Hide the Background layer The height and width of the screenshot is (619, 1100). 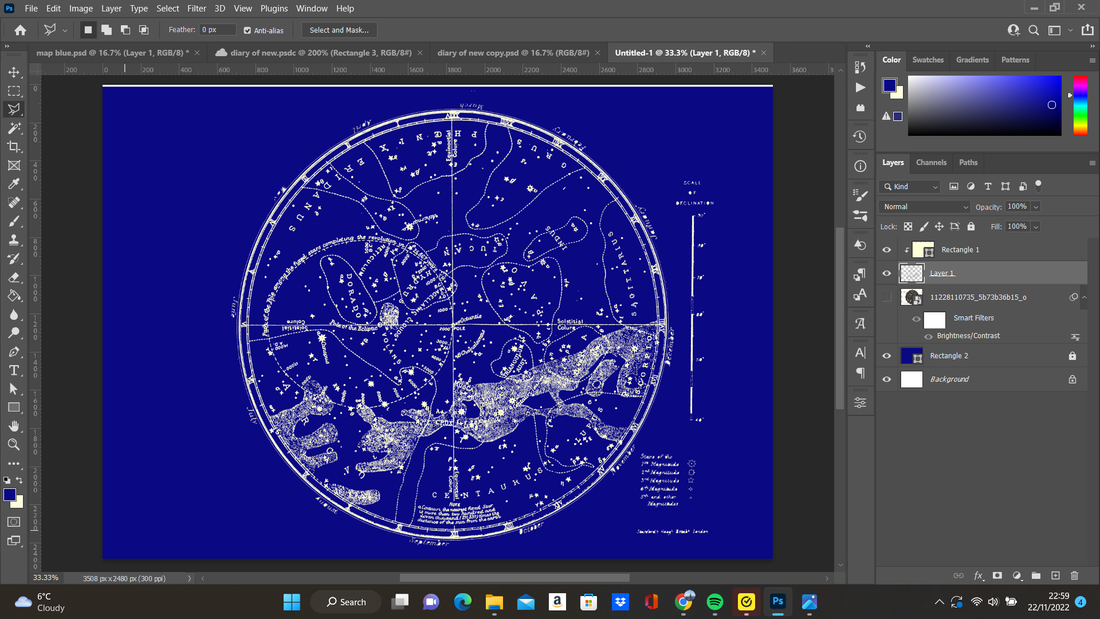[x=887, y=379]
